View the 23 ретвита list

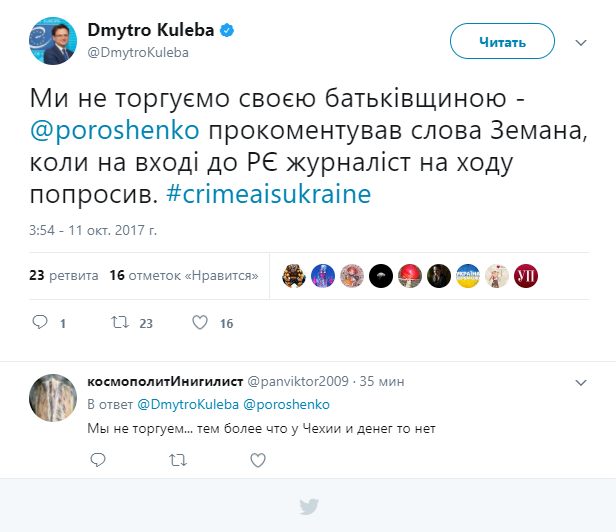pos(64,275)
